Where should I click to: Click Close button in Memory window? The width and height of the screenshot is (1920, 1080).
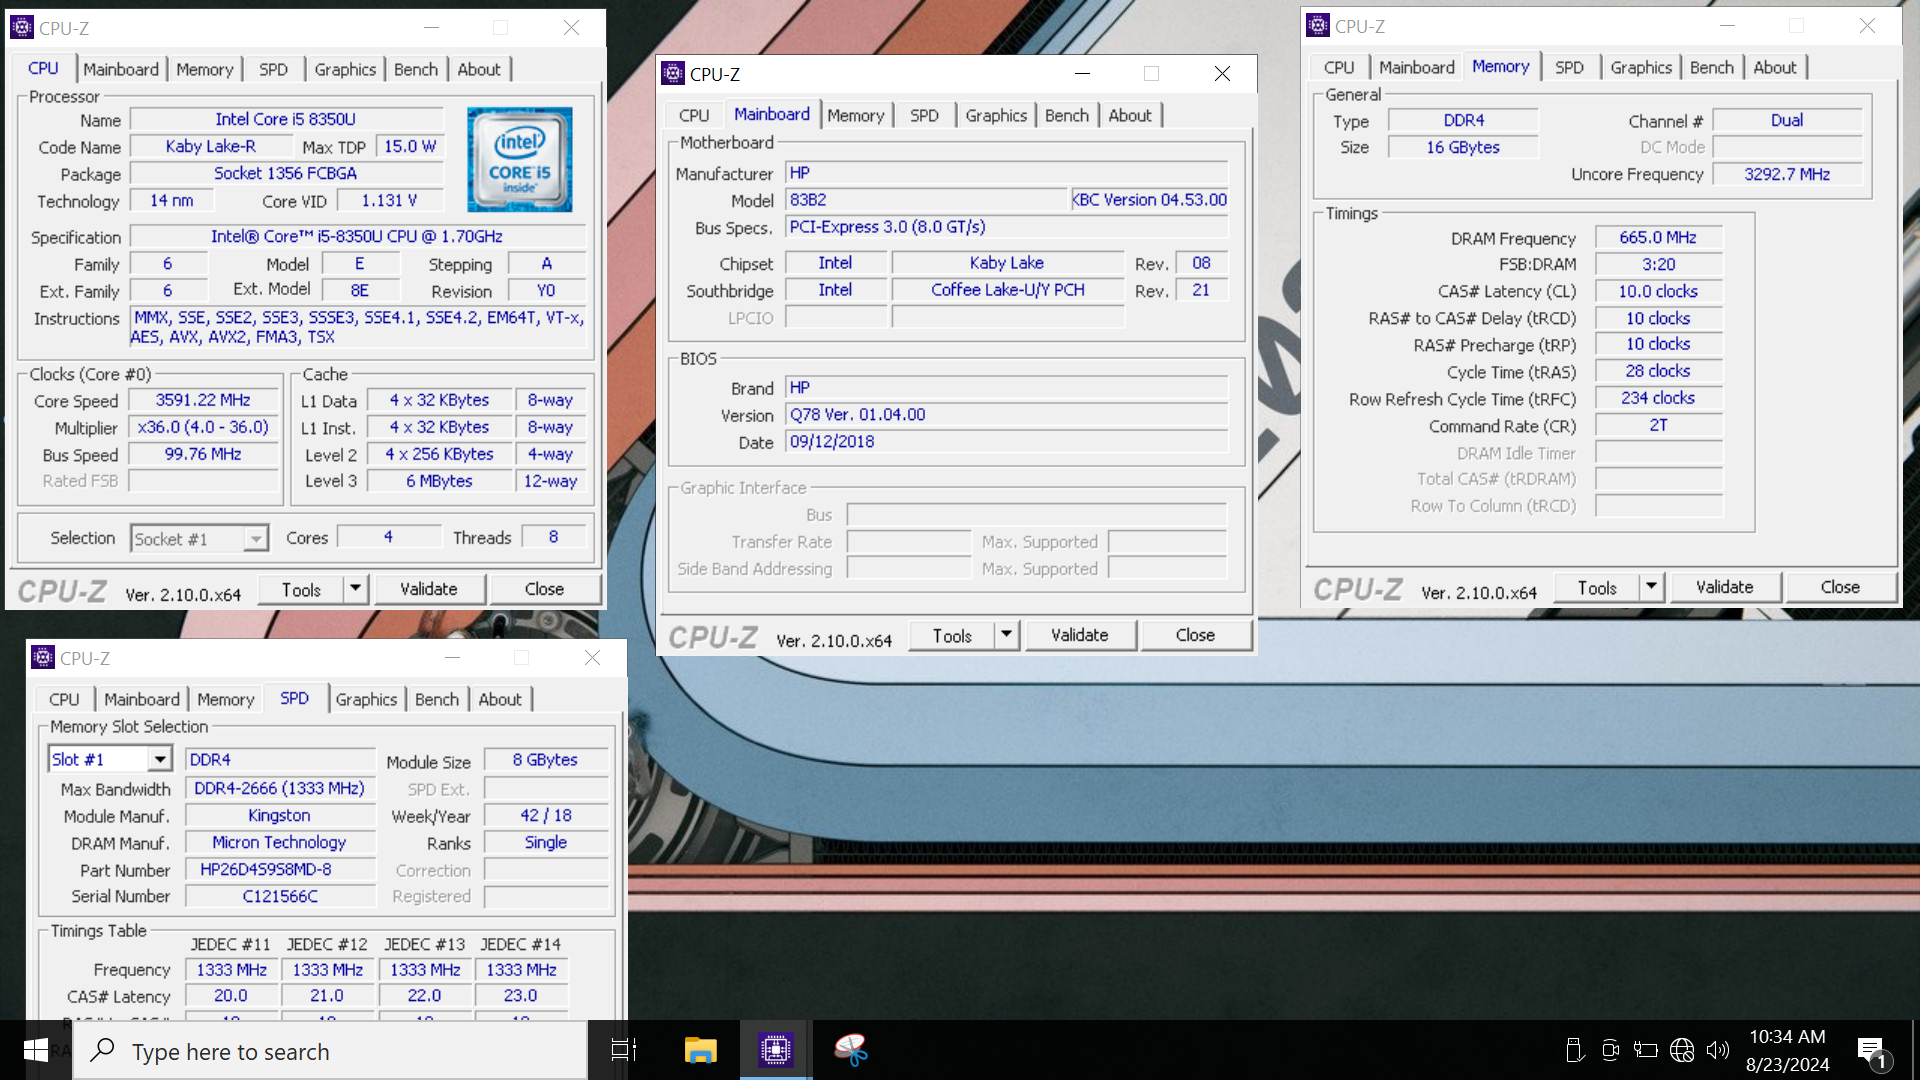(1840, 587)
